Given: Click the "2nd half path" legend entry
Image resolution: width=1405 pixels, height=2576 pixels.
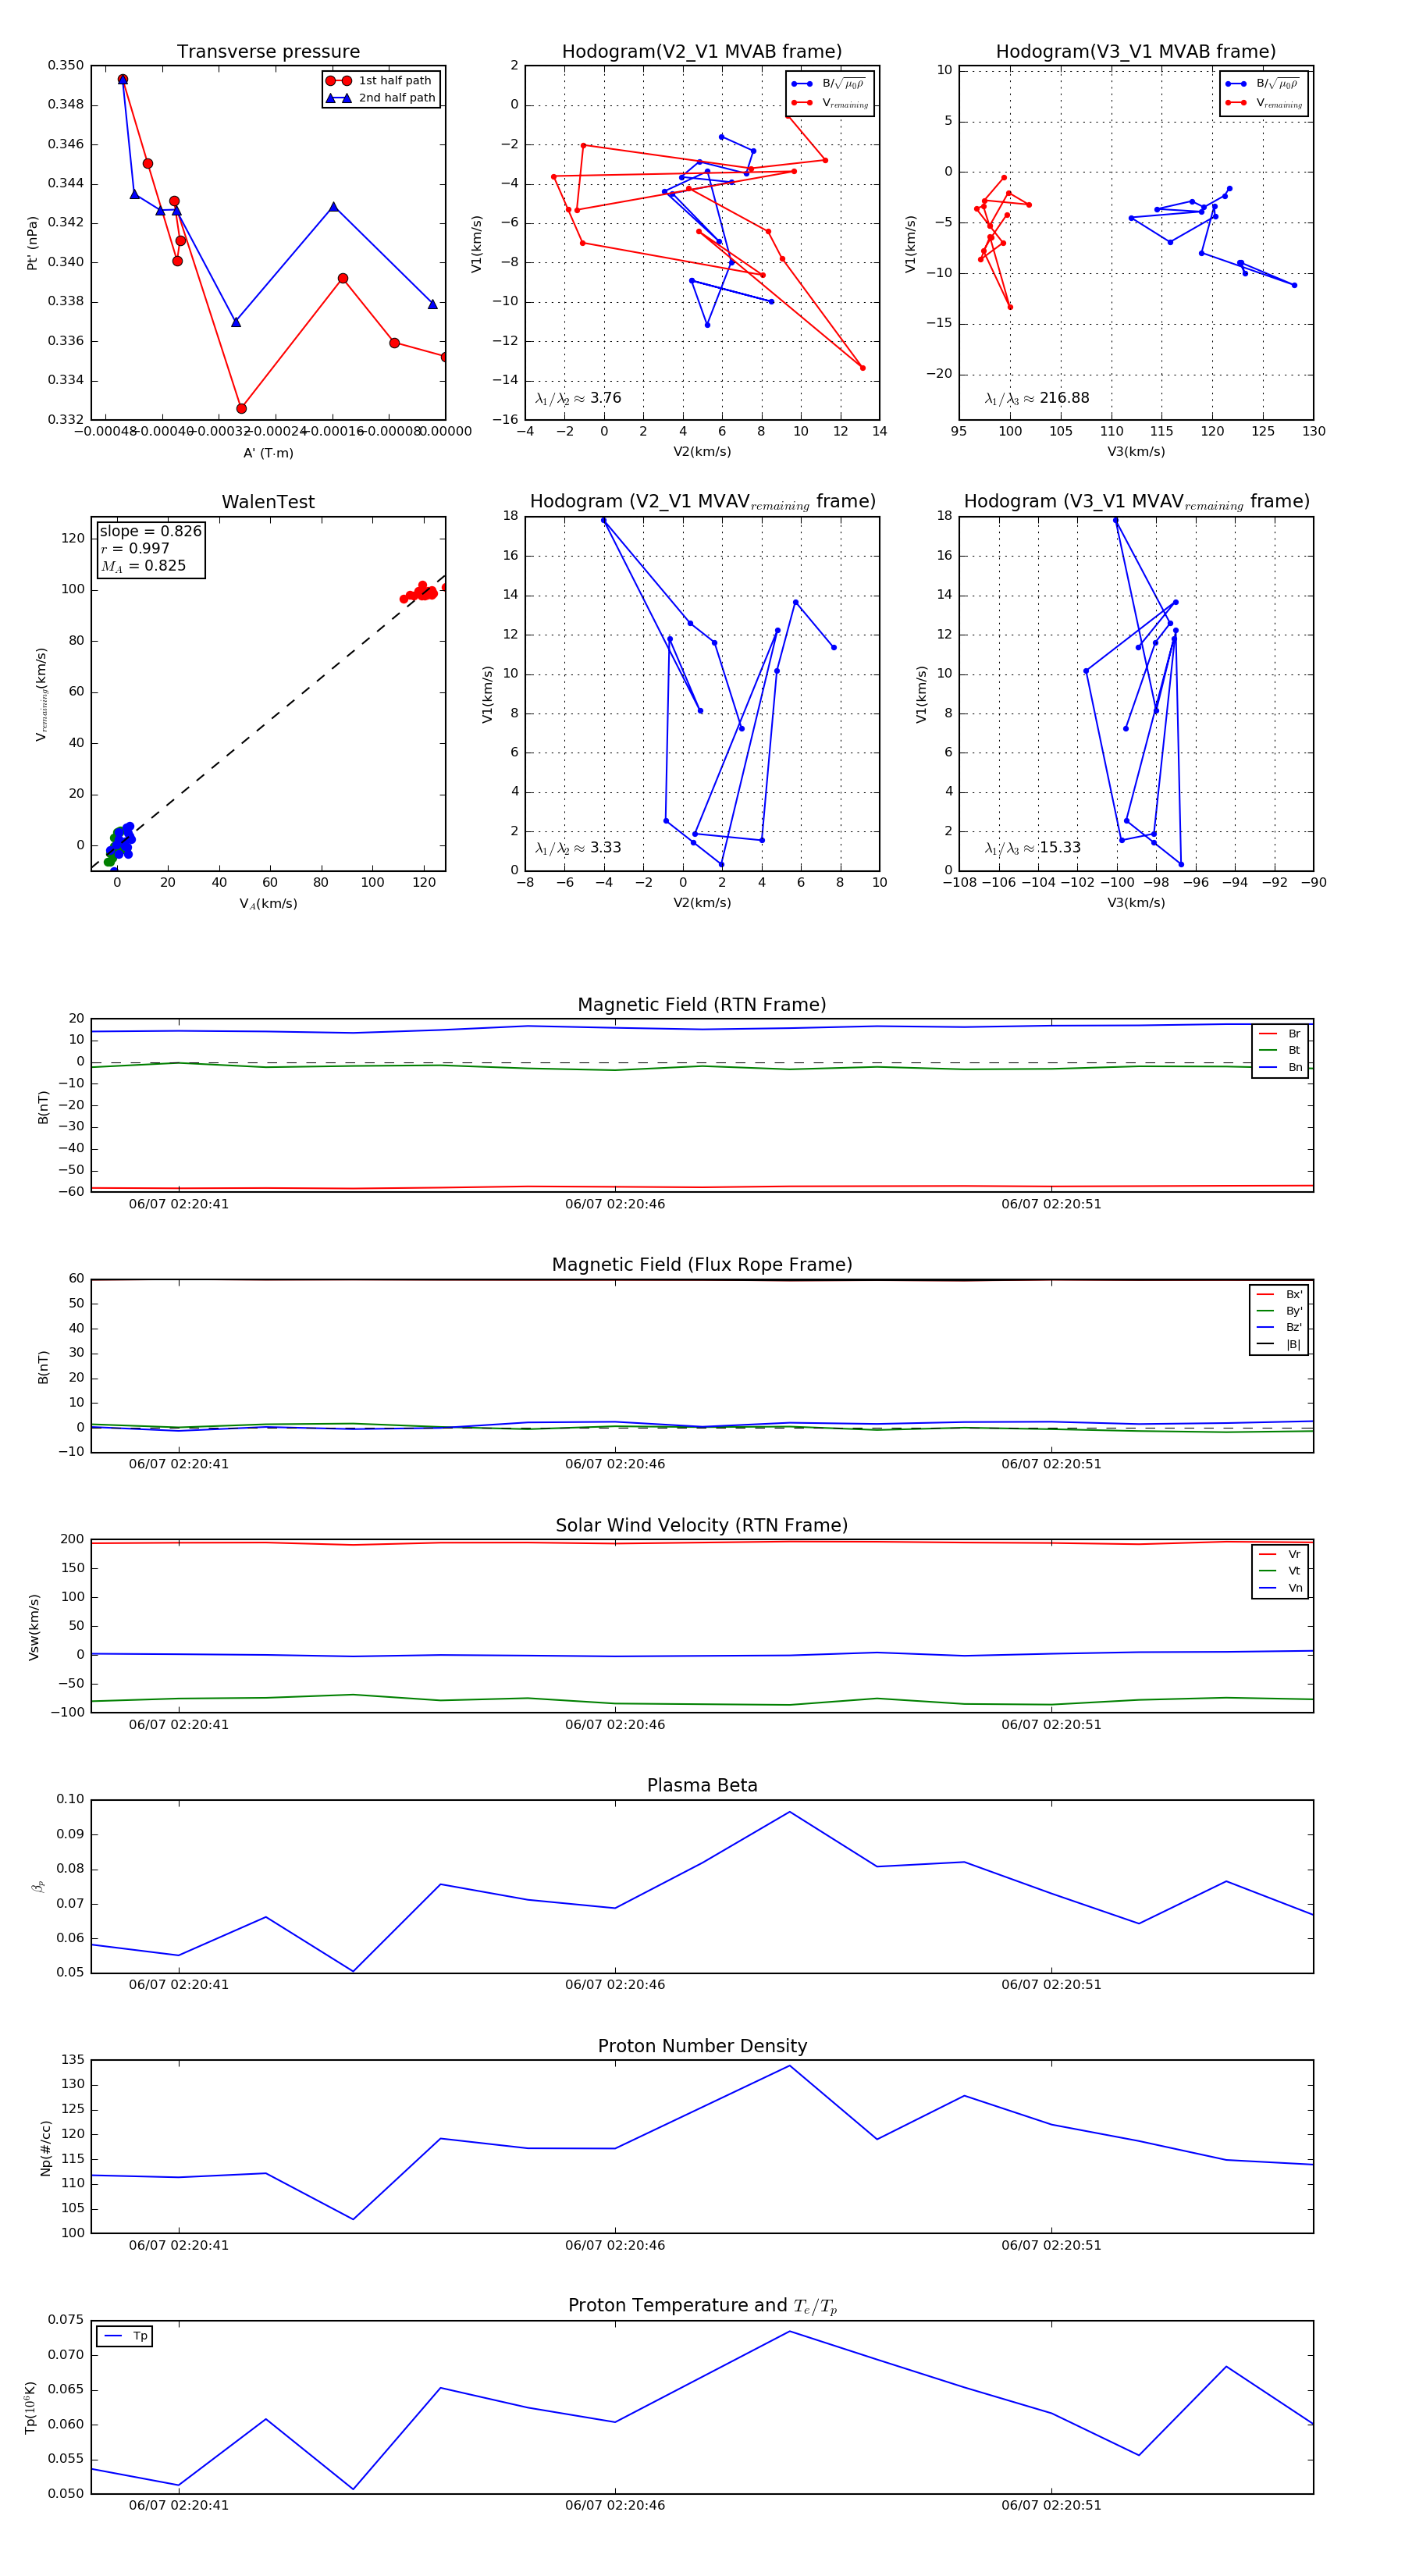Looking at the screenshot, I should (x=382, y=98).
